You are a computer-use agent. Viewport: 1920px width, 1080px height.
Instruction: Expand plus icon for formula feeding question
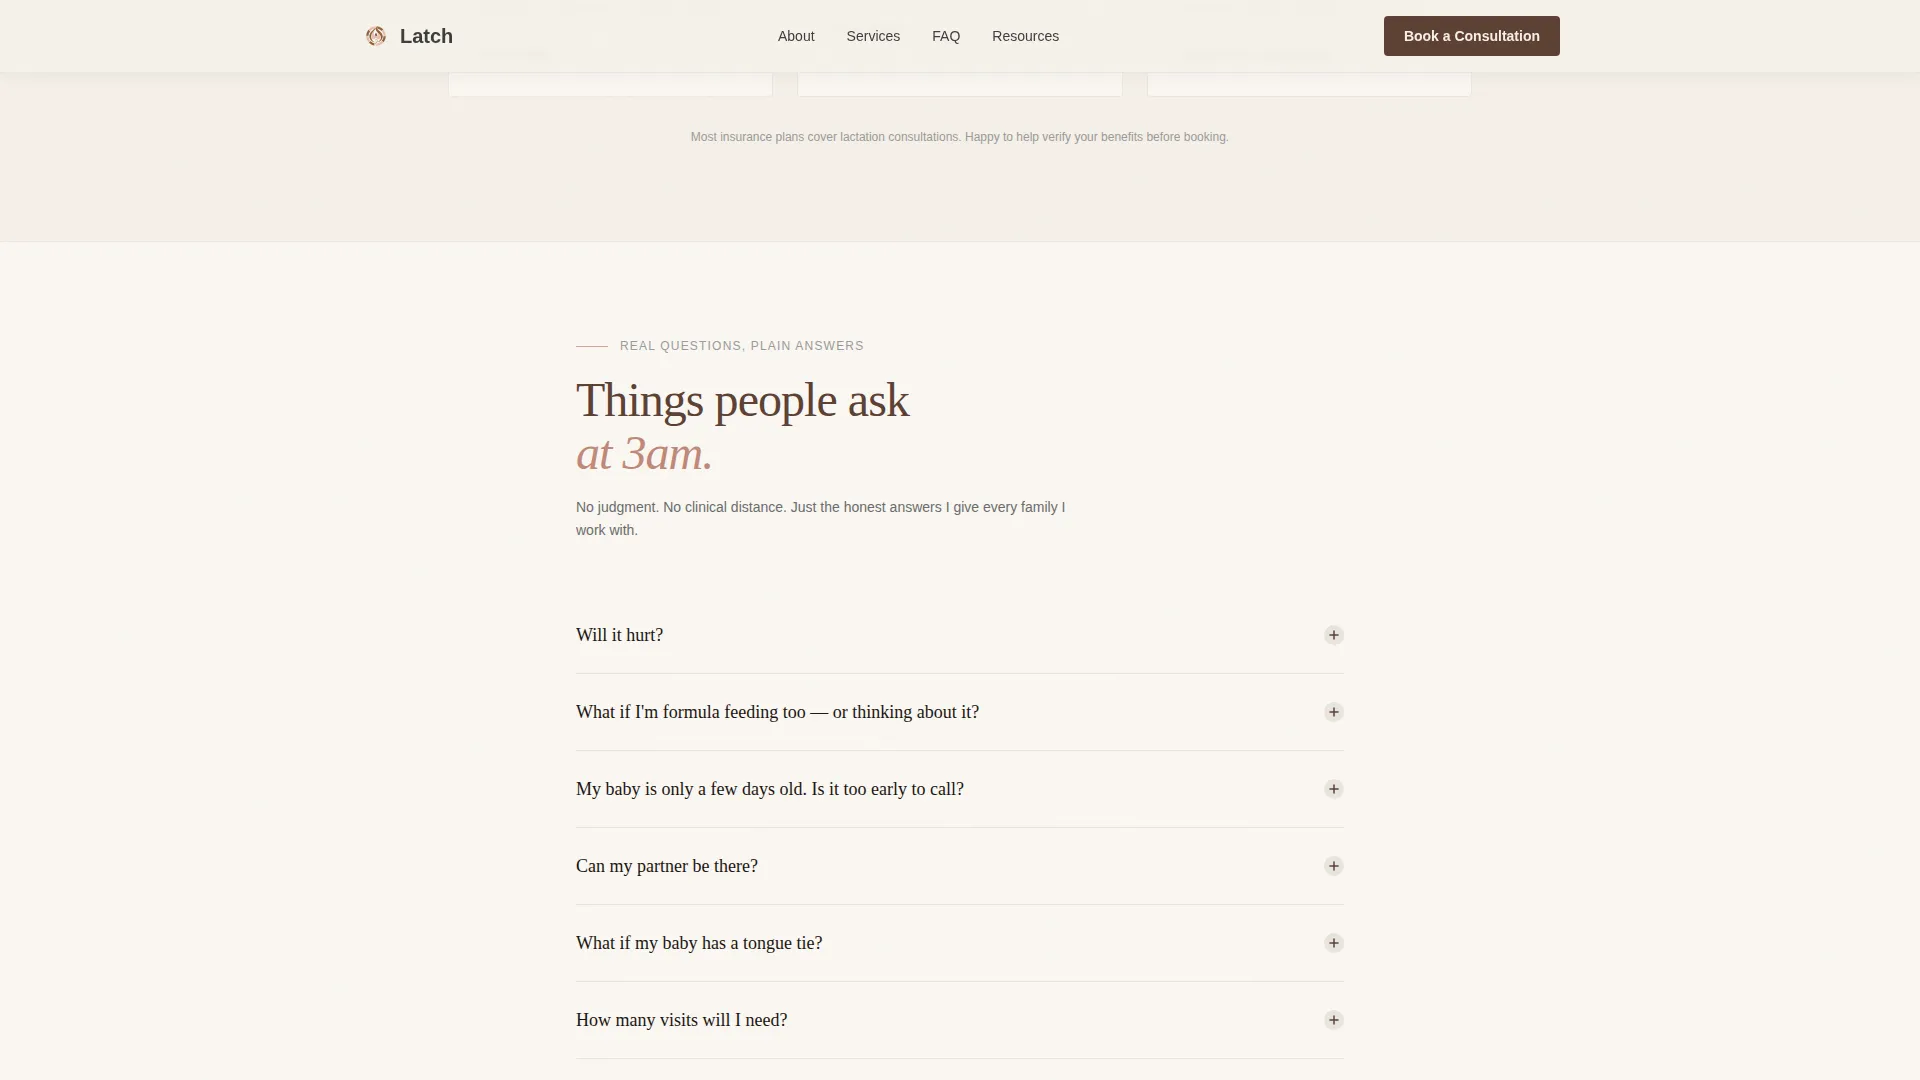(x=1333, y=712)
